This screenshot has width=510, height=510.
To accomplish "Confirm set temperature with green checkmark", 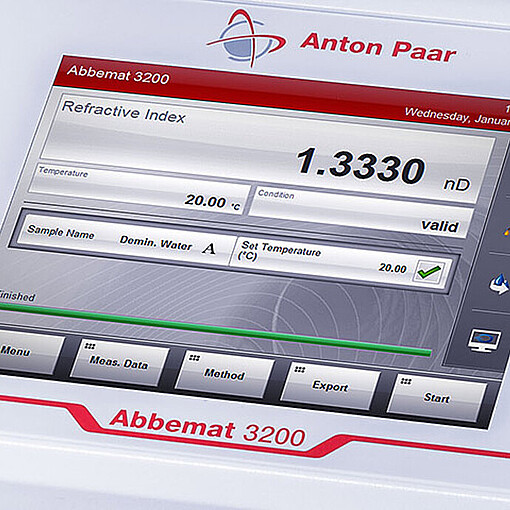I will 429,272.
